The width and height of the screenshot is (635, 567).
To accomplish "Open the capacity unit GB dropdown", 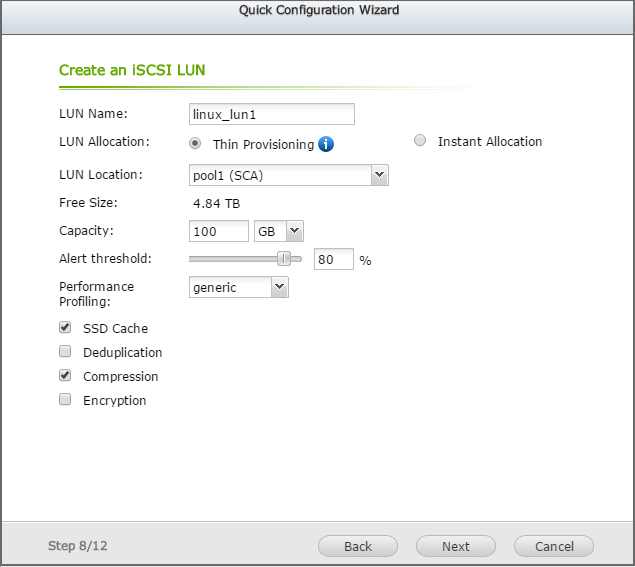I will point(294,231).
